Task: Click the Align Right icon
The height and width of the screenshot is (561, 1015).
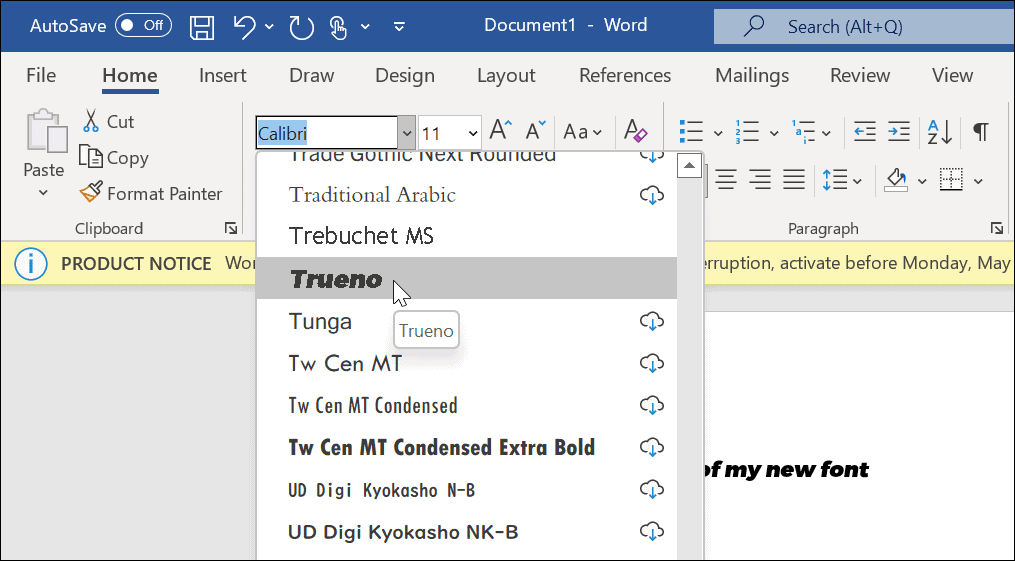Action: (x=760, y=179)
